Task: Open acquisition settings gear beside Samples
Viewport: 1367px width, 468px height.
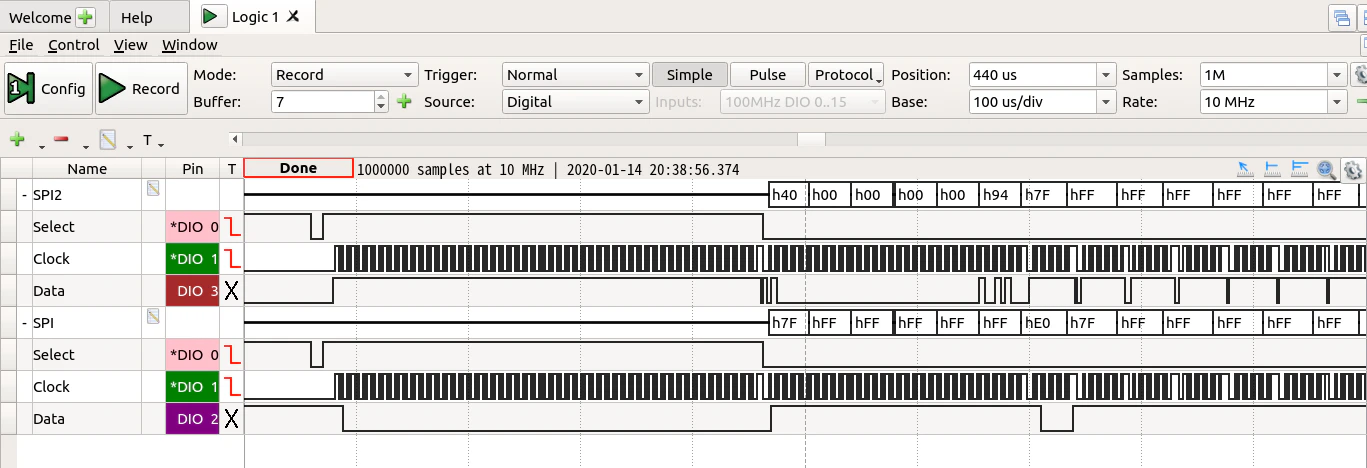Action: pos(1360,75)
